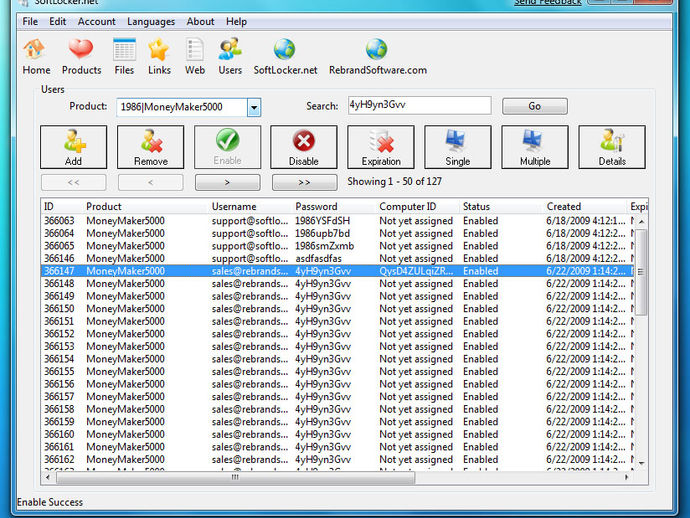Select row with ID 366150
This screenshot has width=690, height=518.
pyautogui.click(x=338, y=309)
